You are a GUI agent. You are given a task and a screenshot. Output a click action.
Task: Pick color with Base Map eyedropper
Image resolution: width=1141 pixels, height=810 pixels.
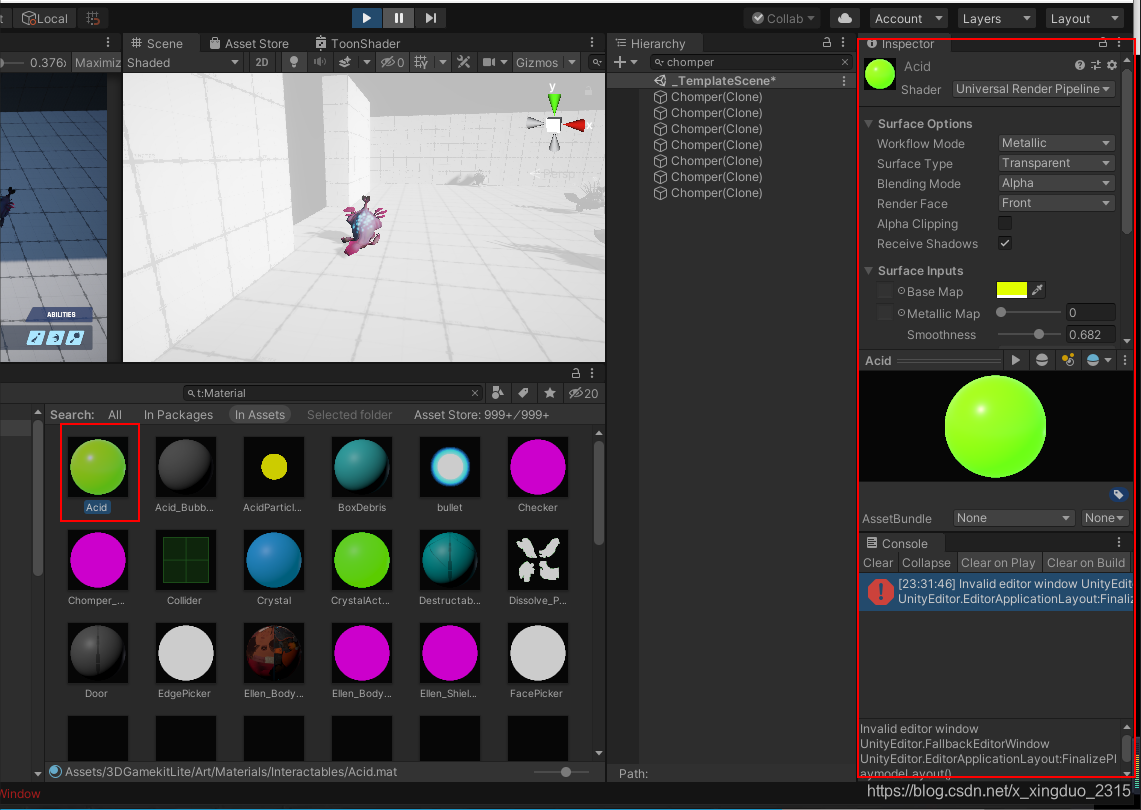click(x=1037, y=290)
